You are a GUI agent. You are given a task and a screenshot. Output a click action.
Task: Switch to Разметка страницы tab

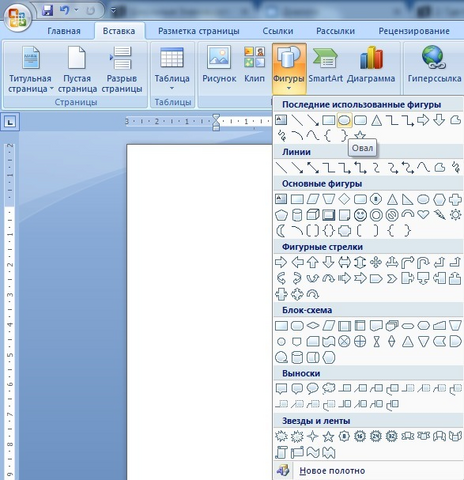pyautogui.click(x=199, y=31)
